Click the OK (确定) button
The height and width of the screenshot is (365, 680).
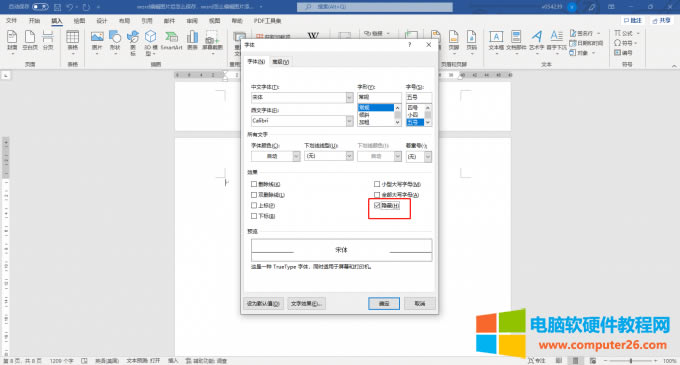point(384,303)
